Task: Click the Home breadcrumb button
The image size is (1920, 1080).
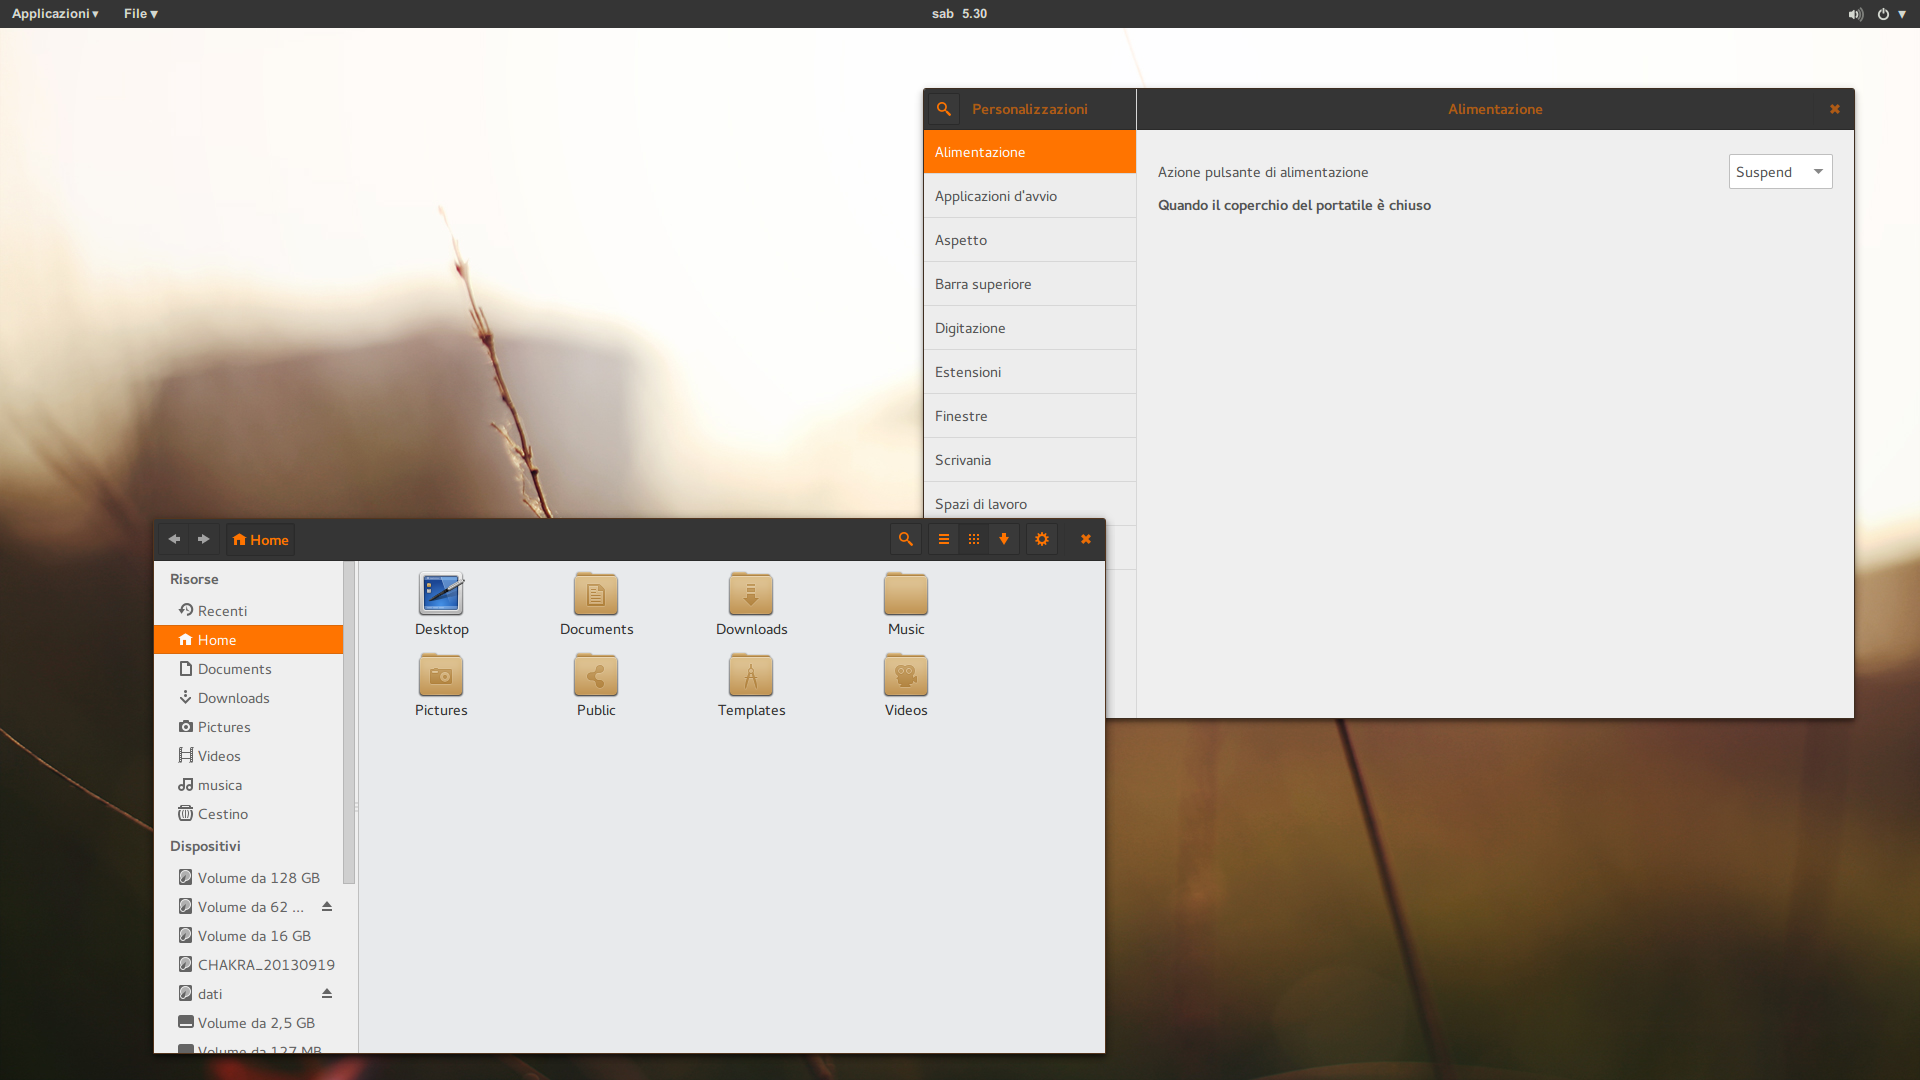Action: (x=259, y=539)
